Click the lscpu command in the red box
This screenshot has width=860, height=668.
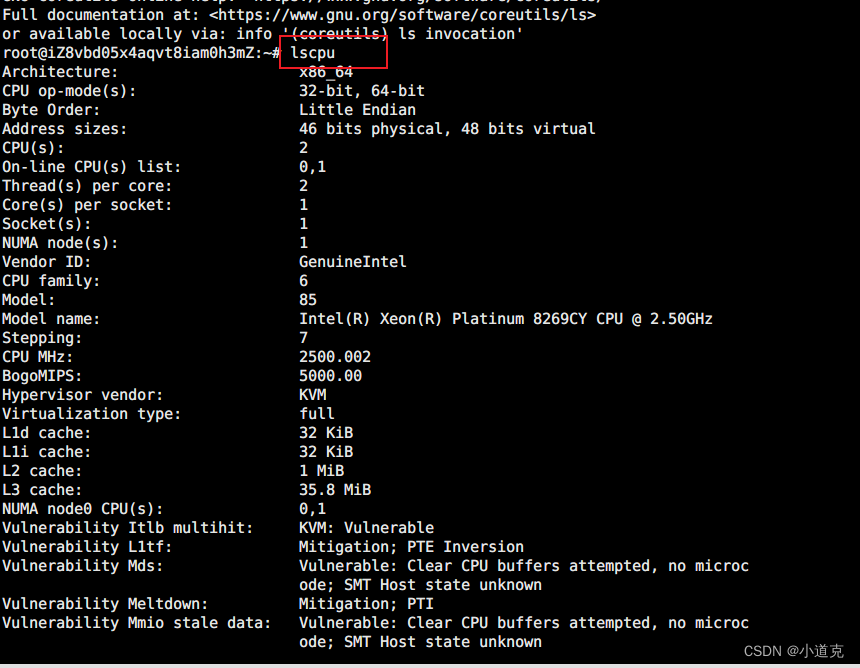[313, 53]
